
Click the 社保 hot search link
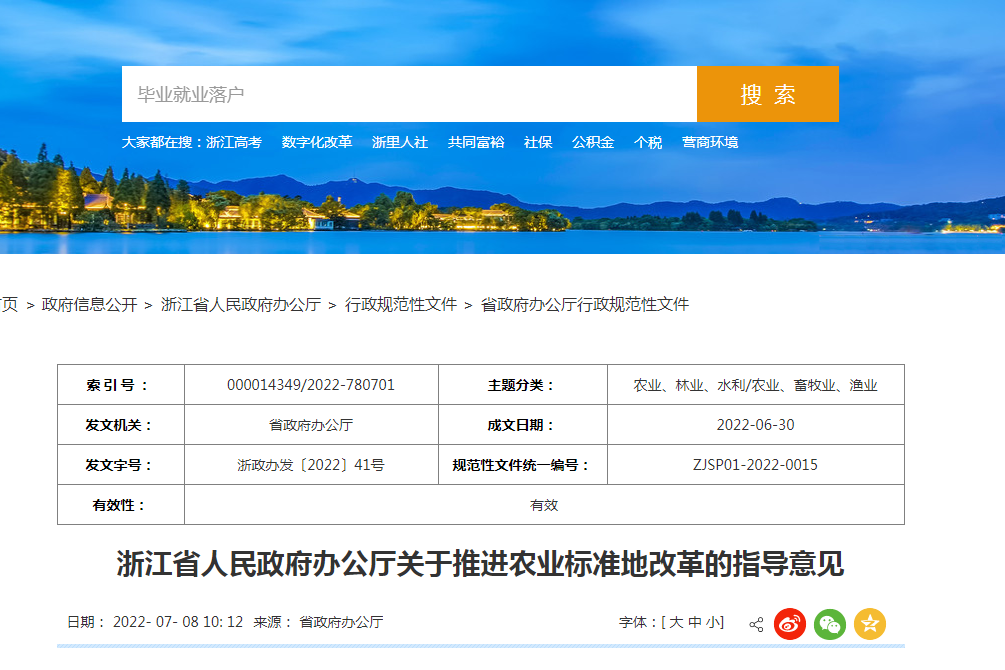coord(538,142)
